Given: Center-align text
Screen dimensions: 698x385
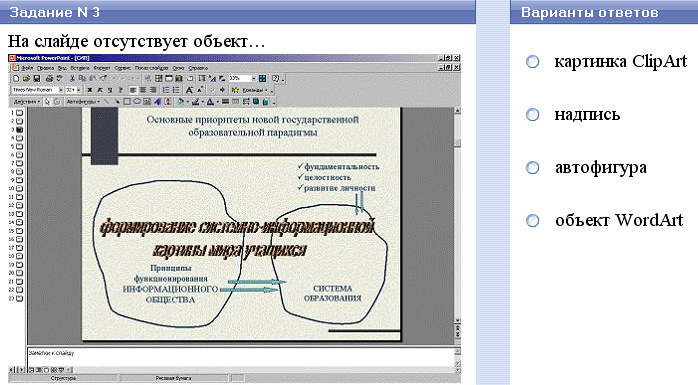Looking at the screenshot, I should pyautogui.click(x=143, y=90).
